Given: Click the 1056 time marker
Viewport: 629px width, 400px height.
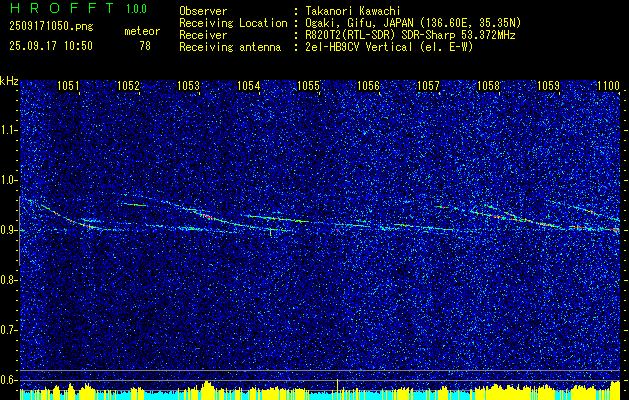Looking at the screenshot, I should 368,85.
